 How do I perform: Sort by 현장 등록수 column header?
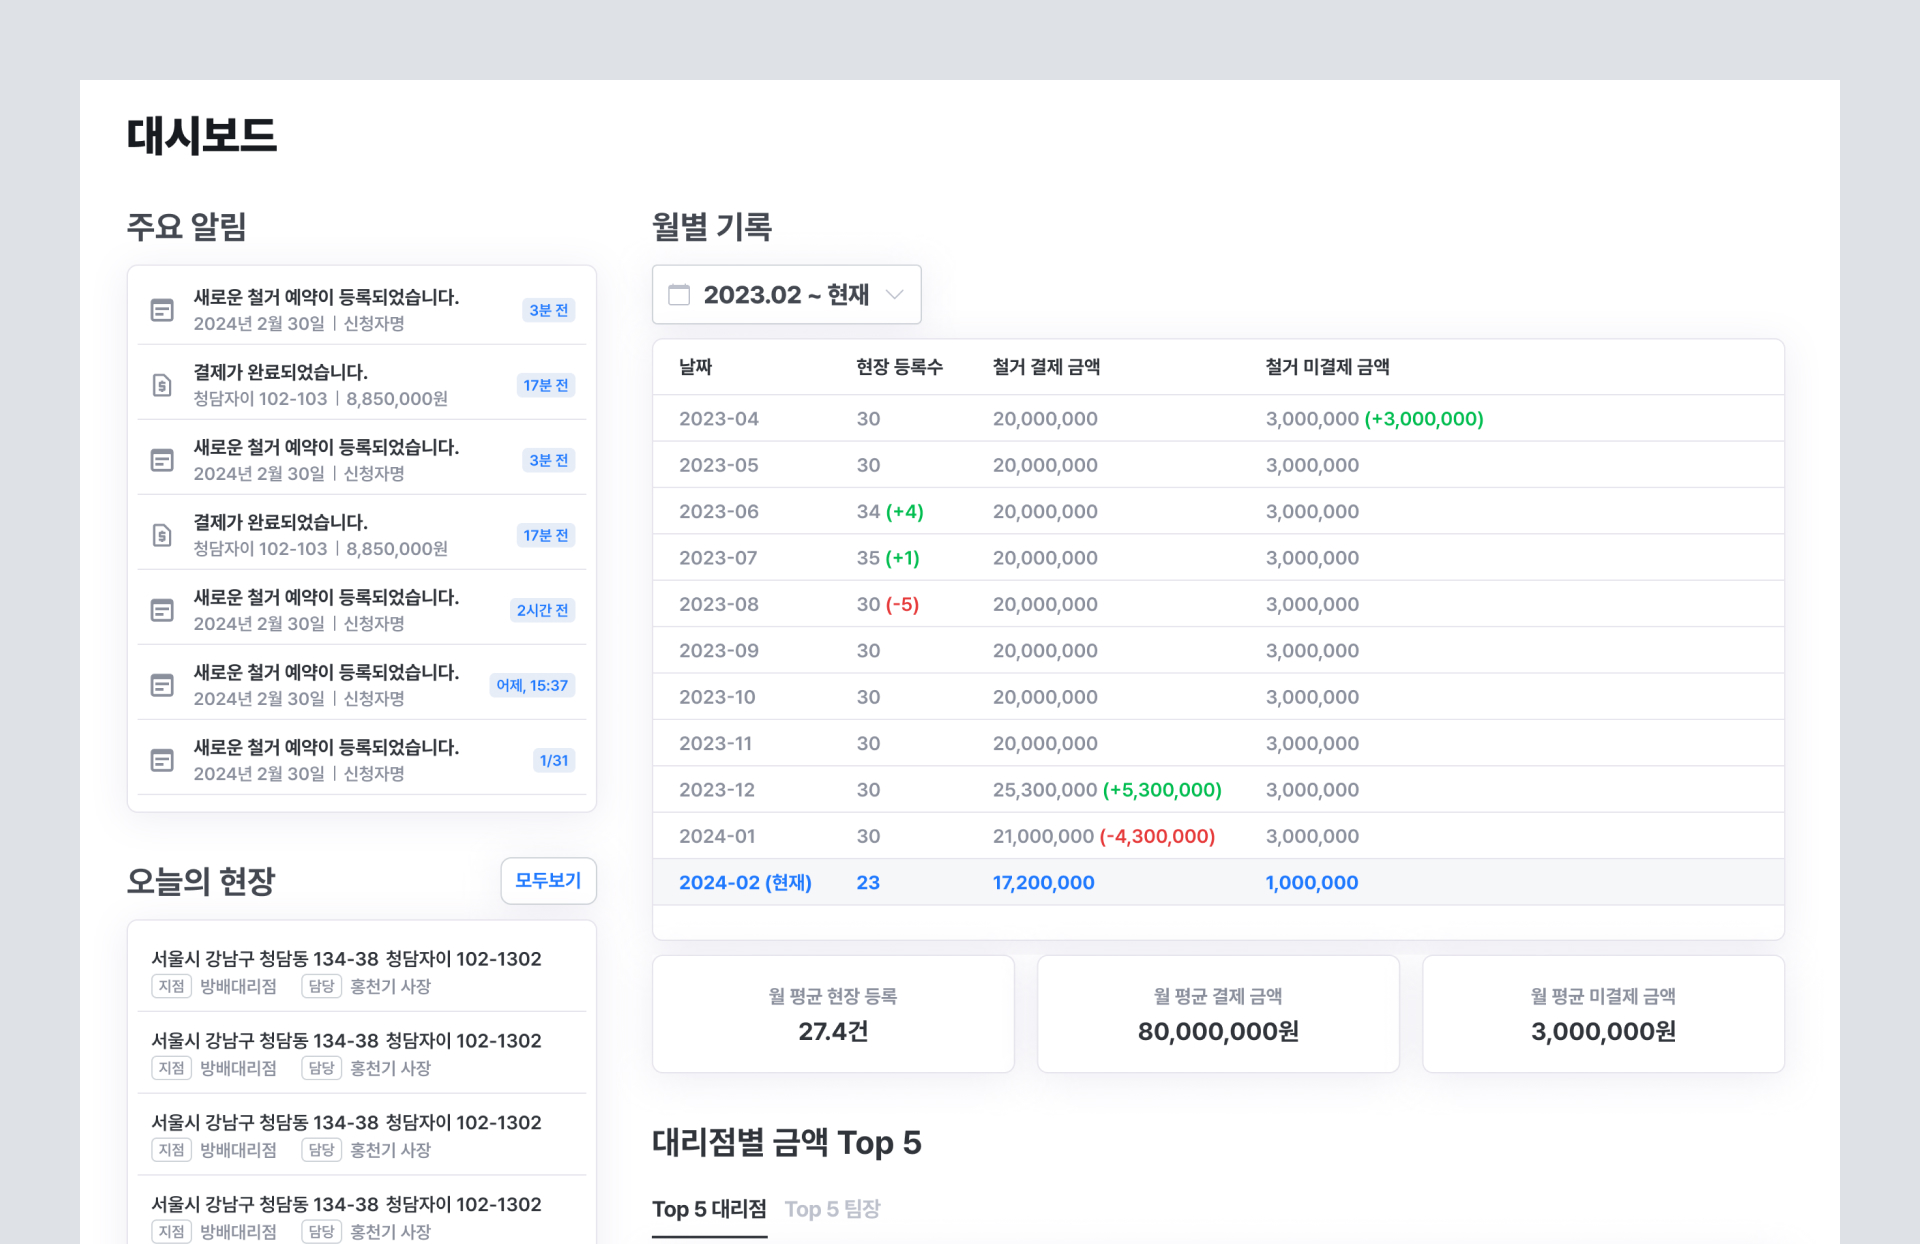[899, 367]
